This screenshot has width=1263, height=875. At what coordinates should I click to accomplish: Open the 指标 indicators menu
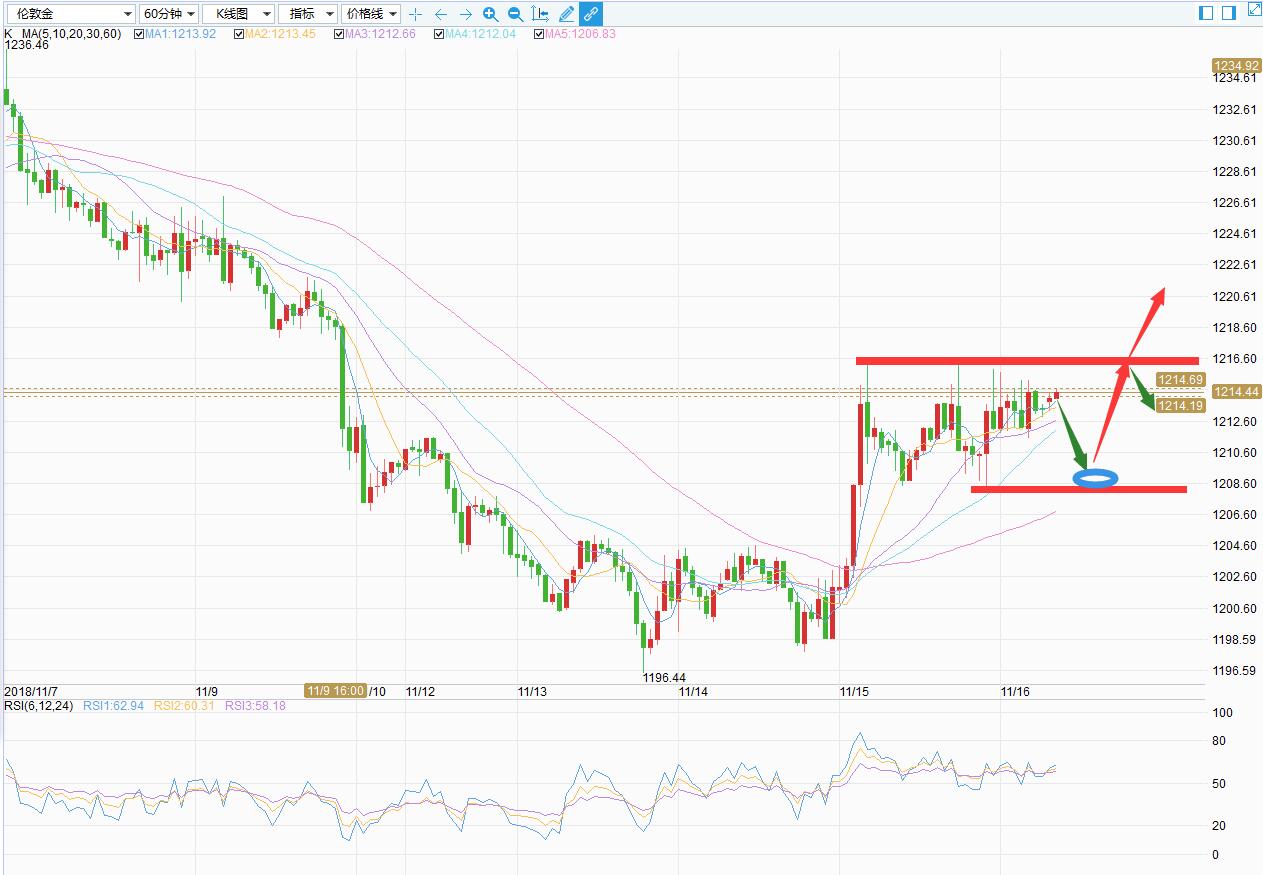[x=307, y=14]
